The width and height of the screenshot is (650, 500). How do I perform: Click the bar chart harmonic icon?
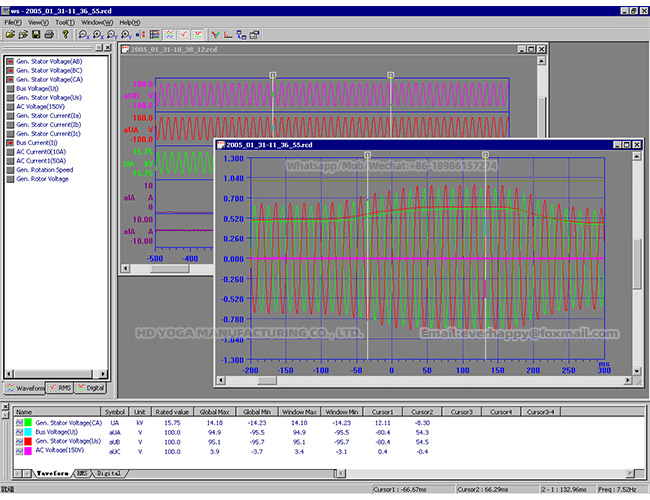228,34
